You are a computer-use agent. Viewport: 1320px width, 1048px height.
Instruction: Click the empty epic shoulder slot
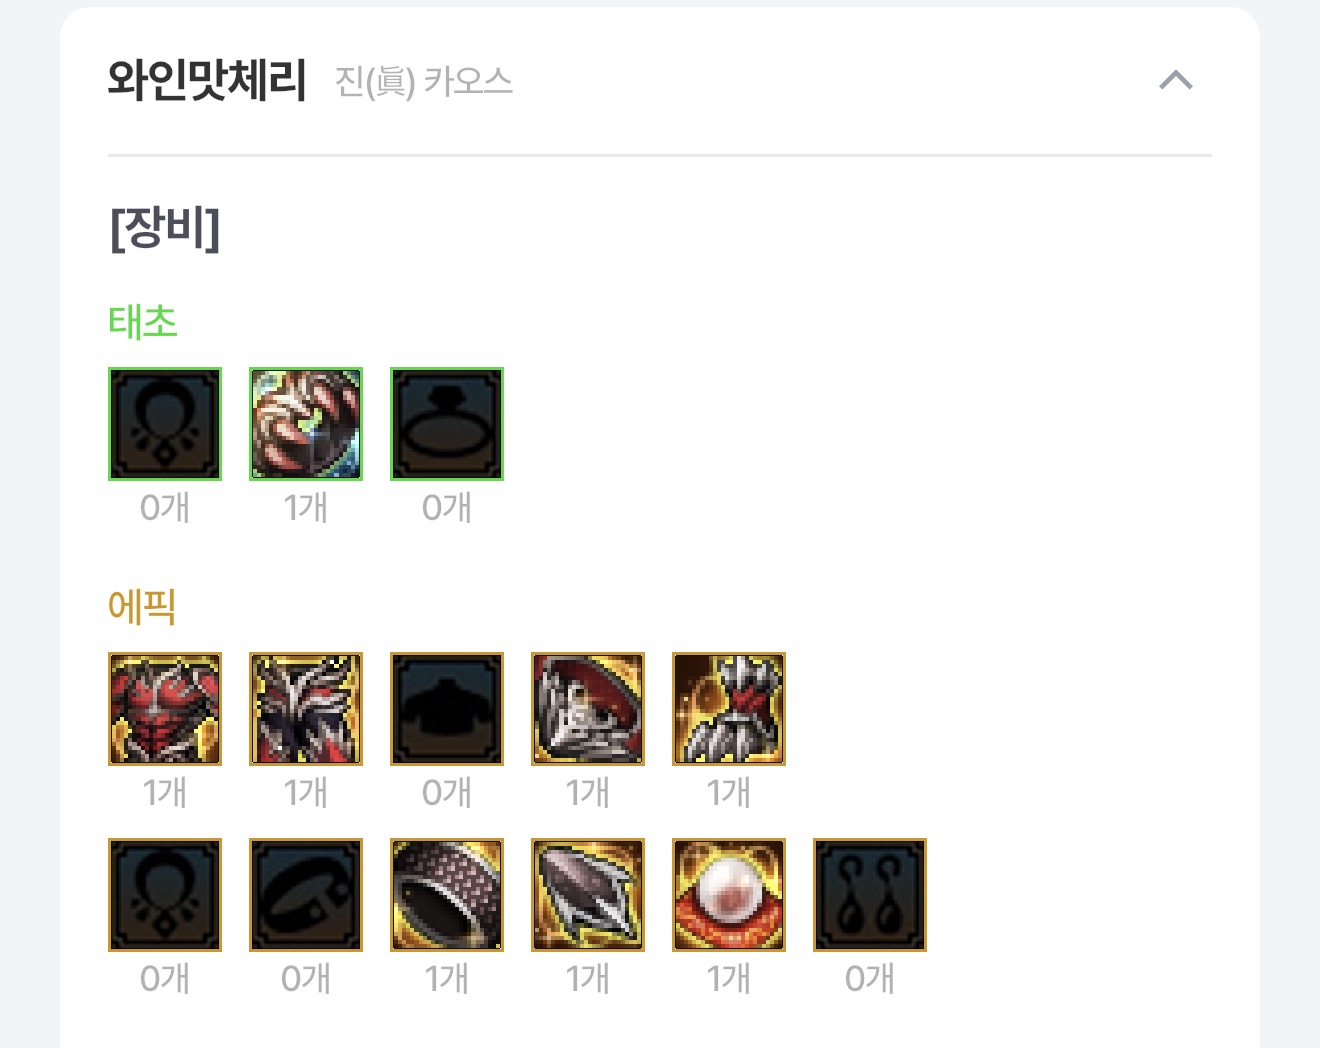pyautogui.click(x=447, y=709)
